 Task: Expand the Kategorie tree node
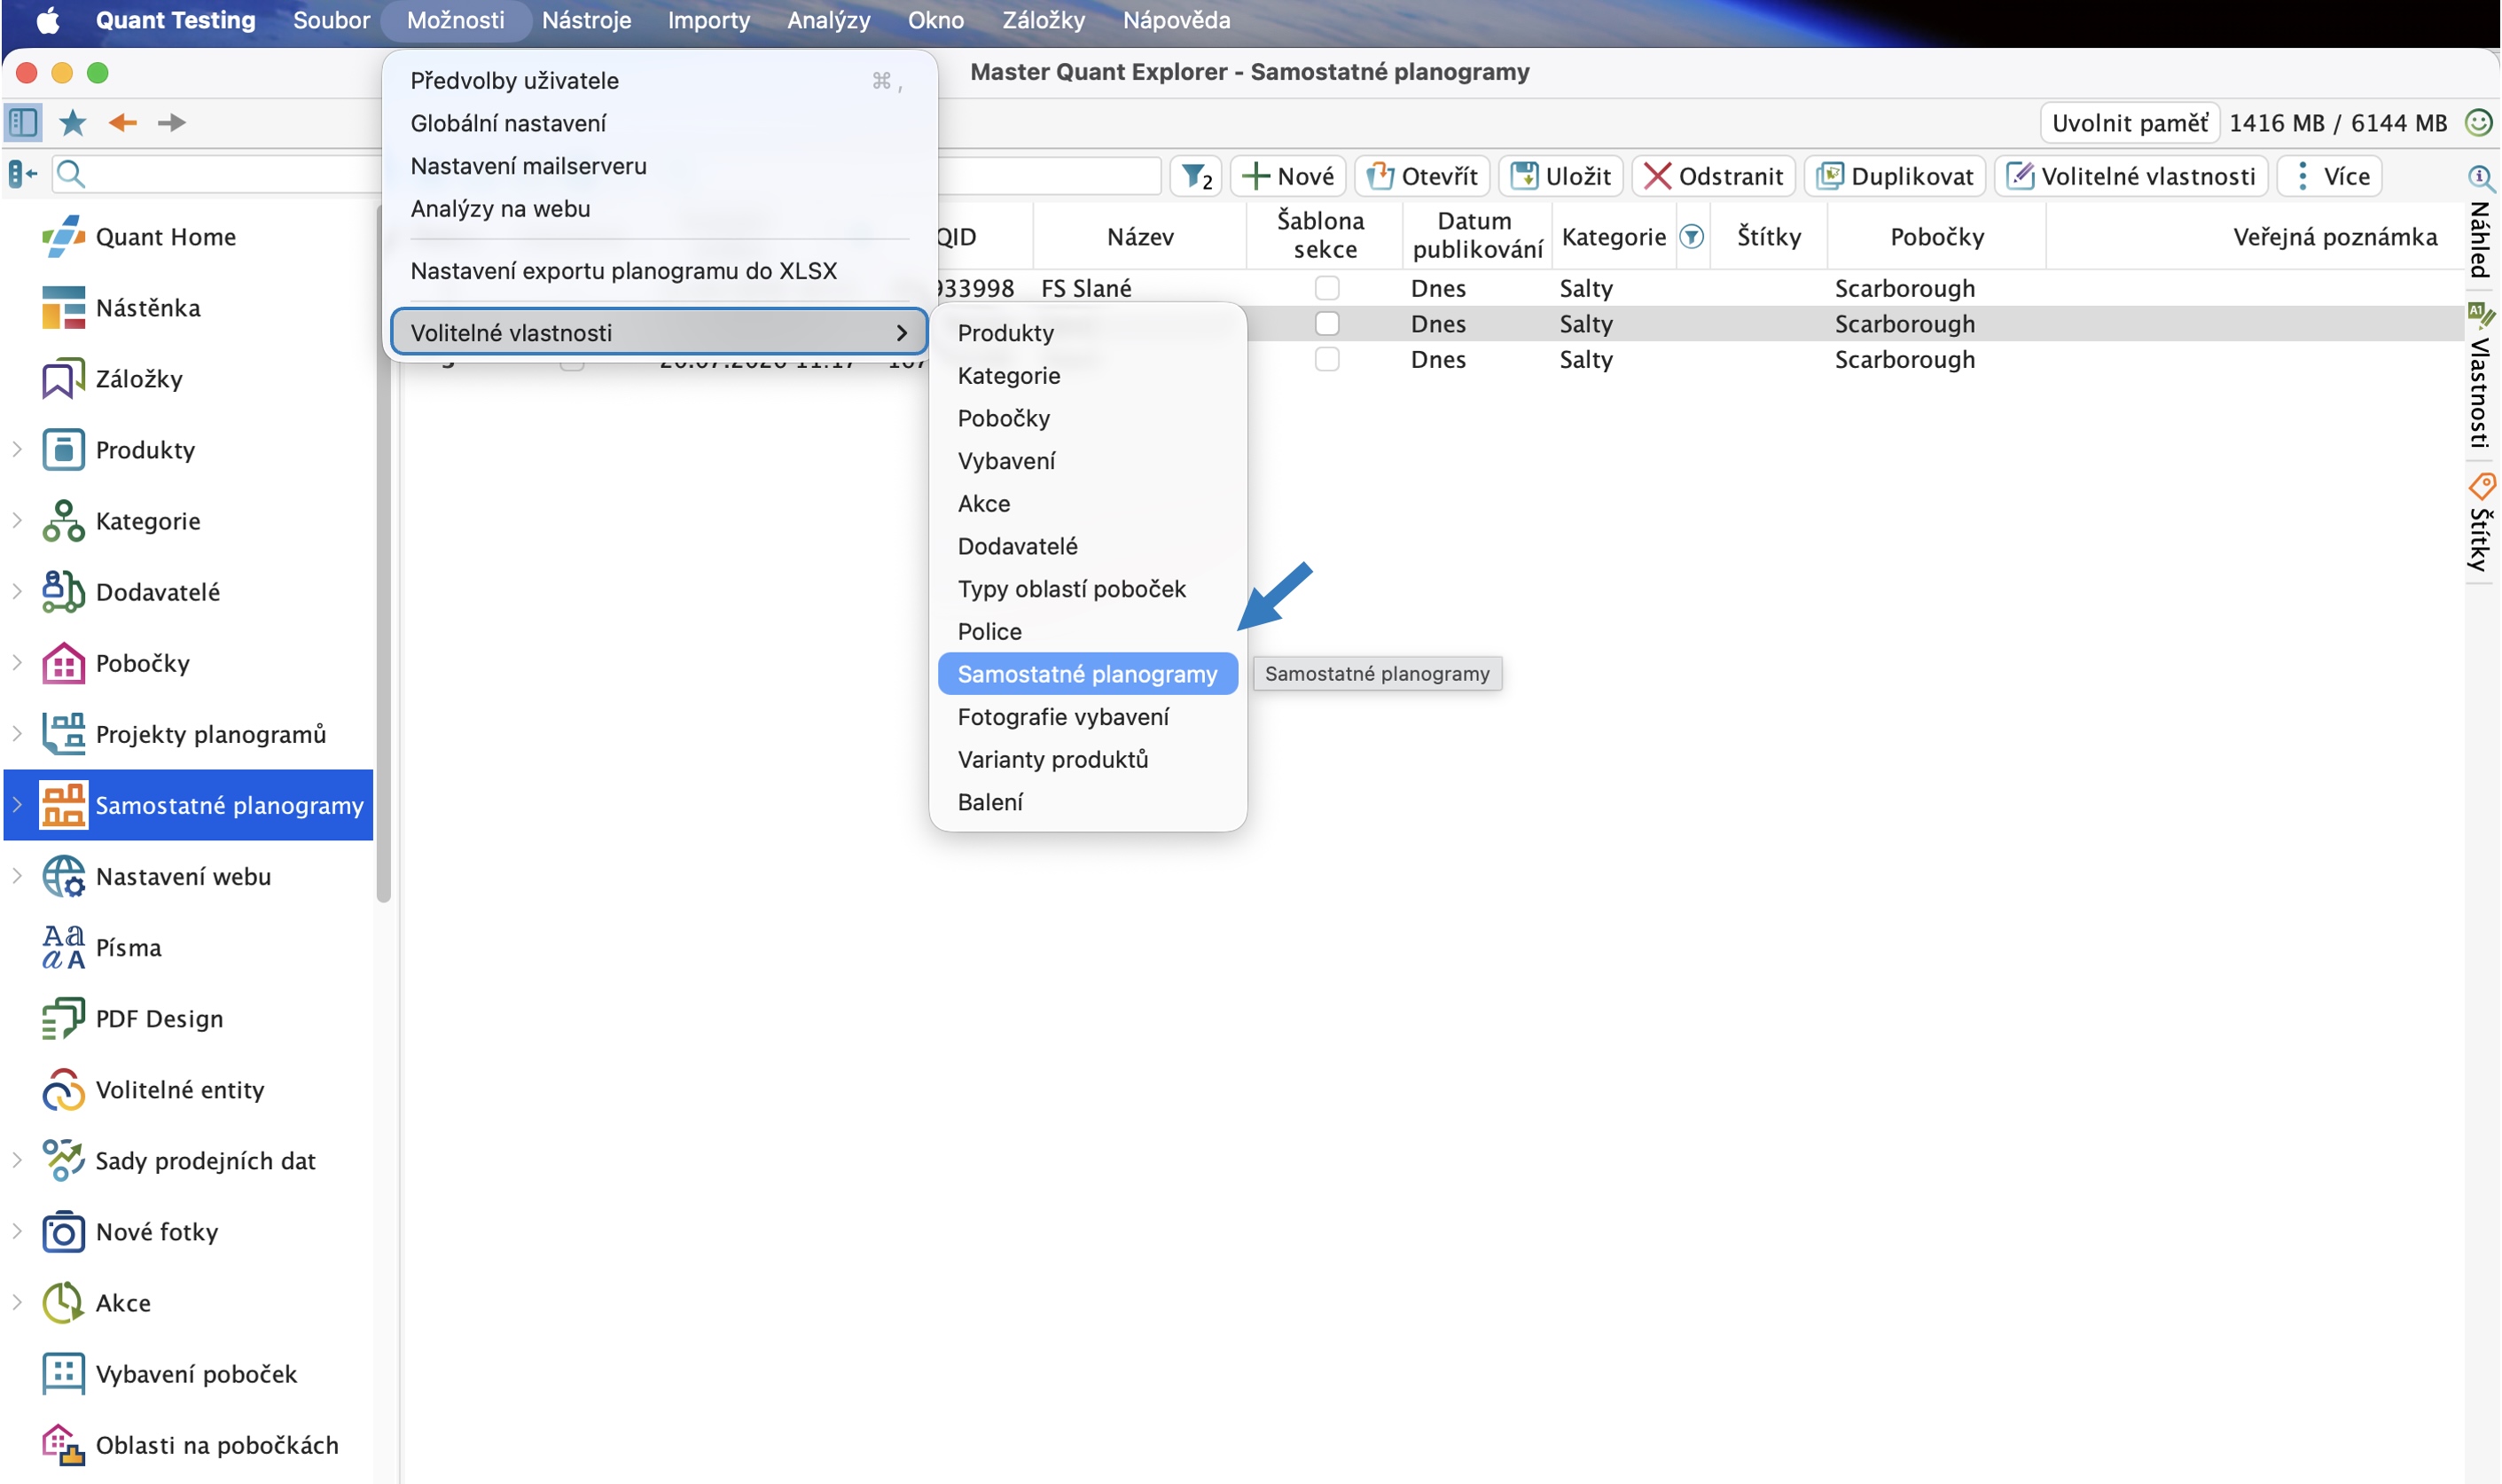(x=17, y=521)
